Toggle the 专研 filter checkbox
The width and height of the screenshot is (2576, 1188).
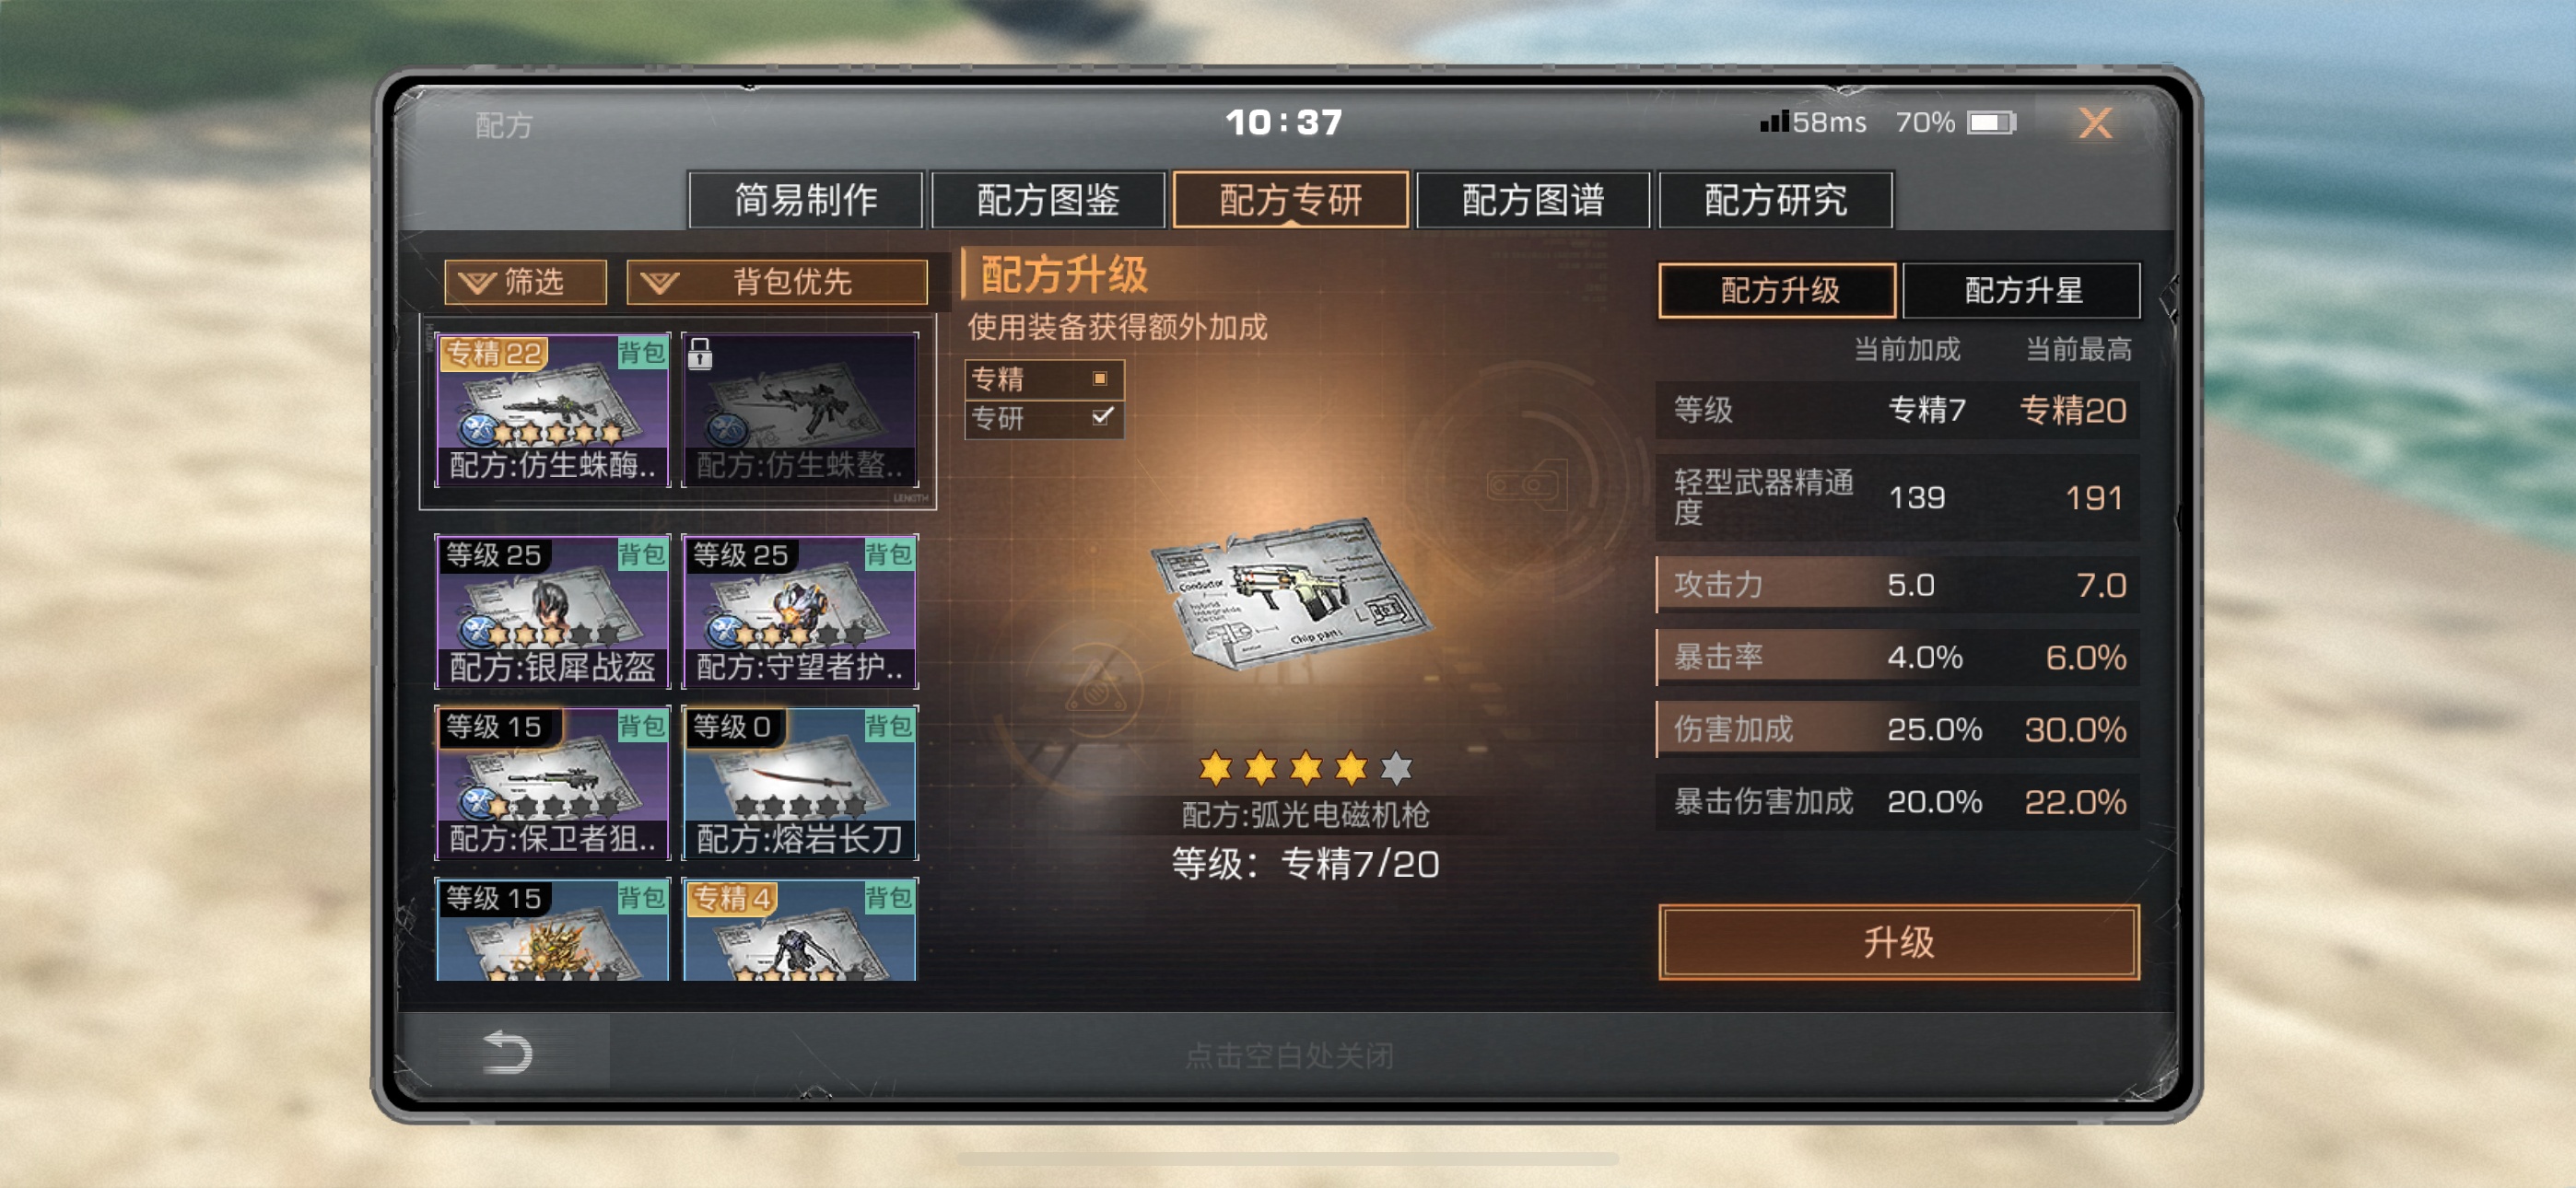click(x=1102, y=416)
